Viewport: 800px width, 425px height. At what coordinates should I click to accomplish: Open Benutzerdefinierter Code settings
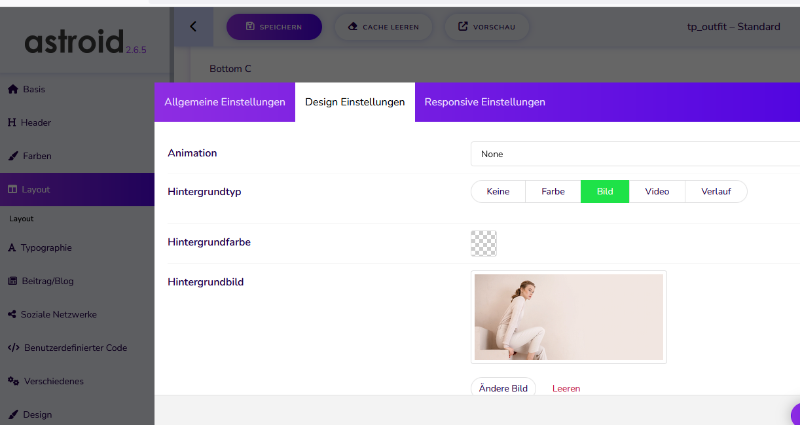[x=77, y=348]
